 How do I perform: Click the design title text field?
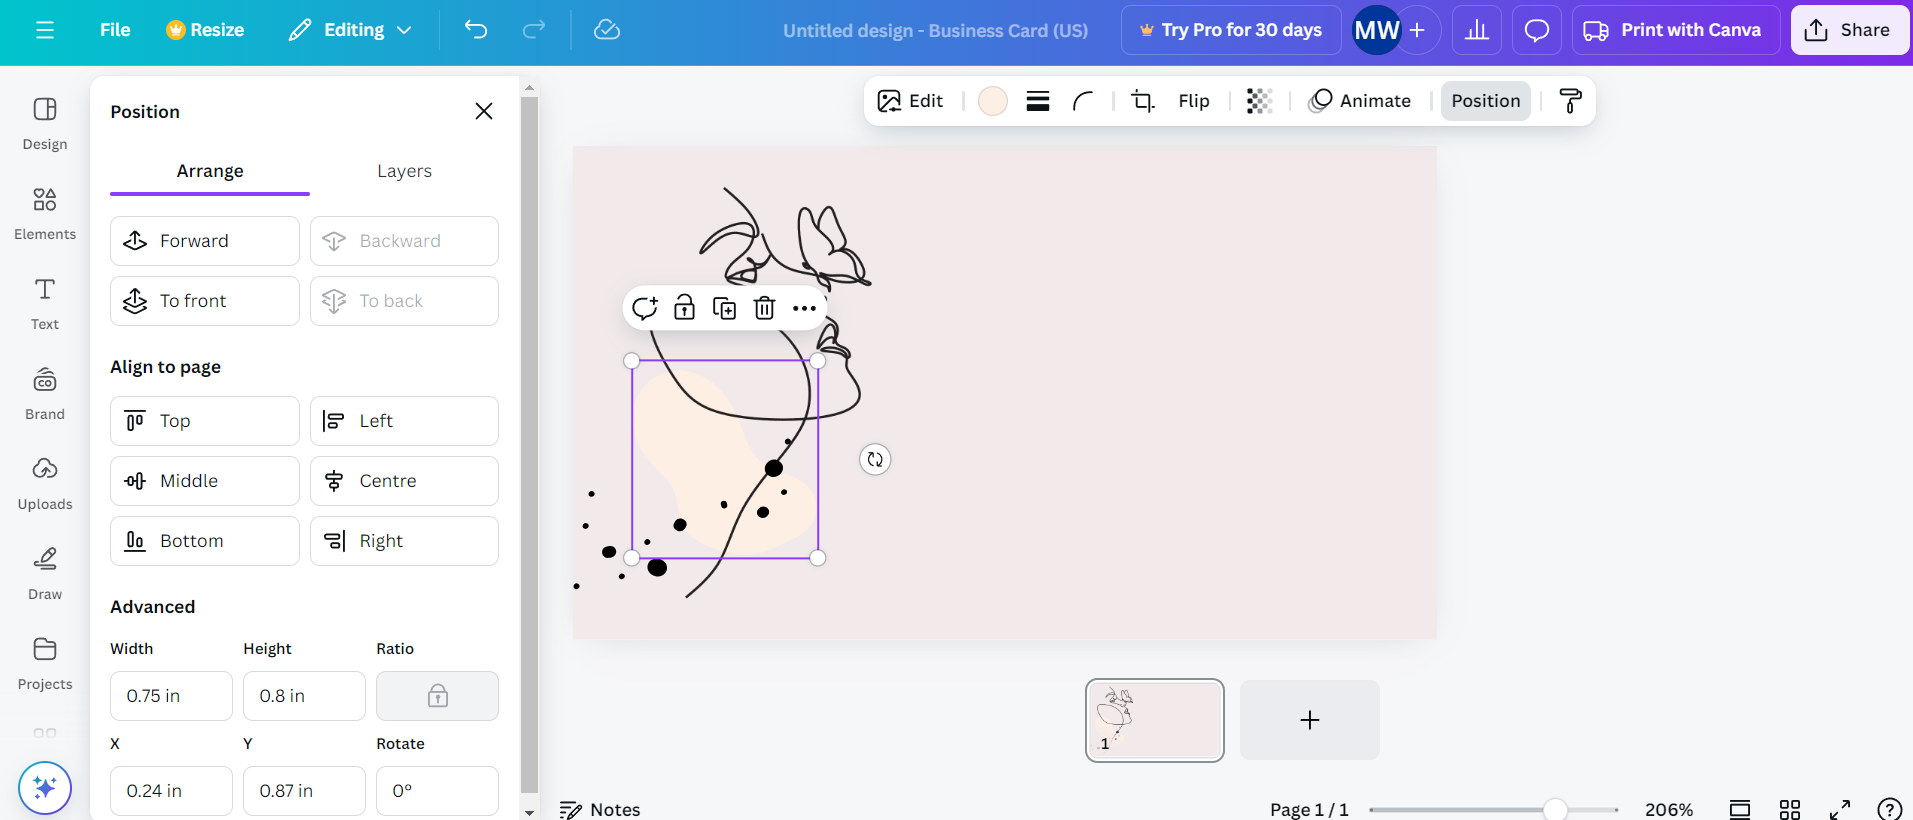(935, 31)
